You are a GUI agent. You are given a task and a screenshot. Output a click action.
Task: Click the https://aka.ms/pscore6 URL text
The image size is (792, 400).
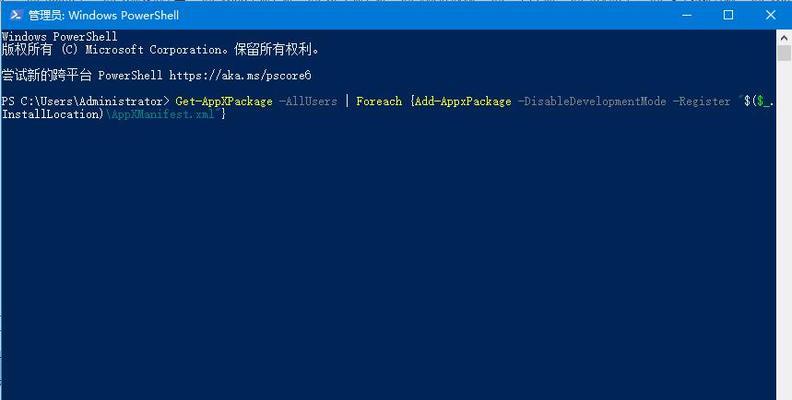coord(240,76)
